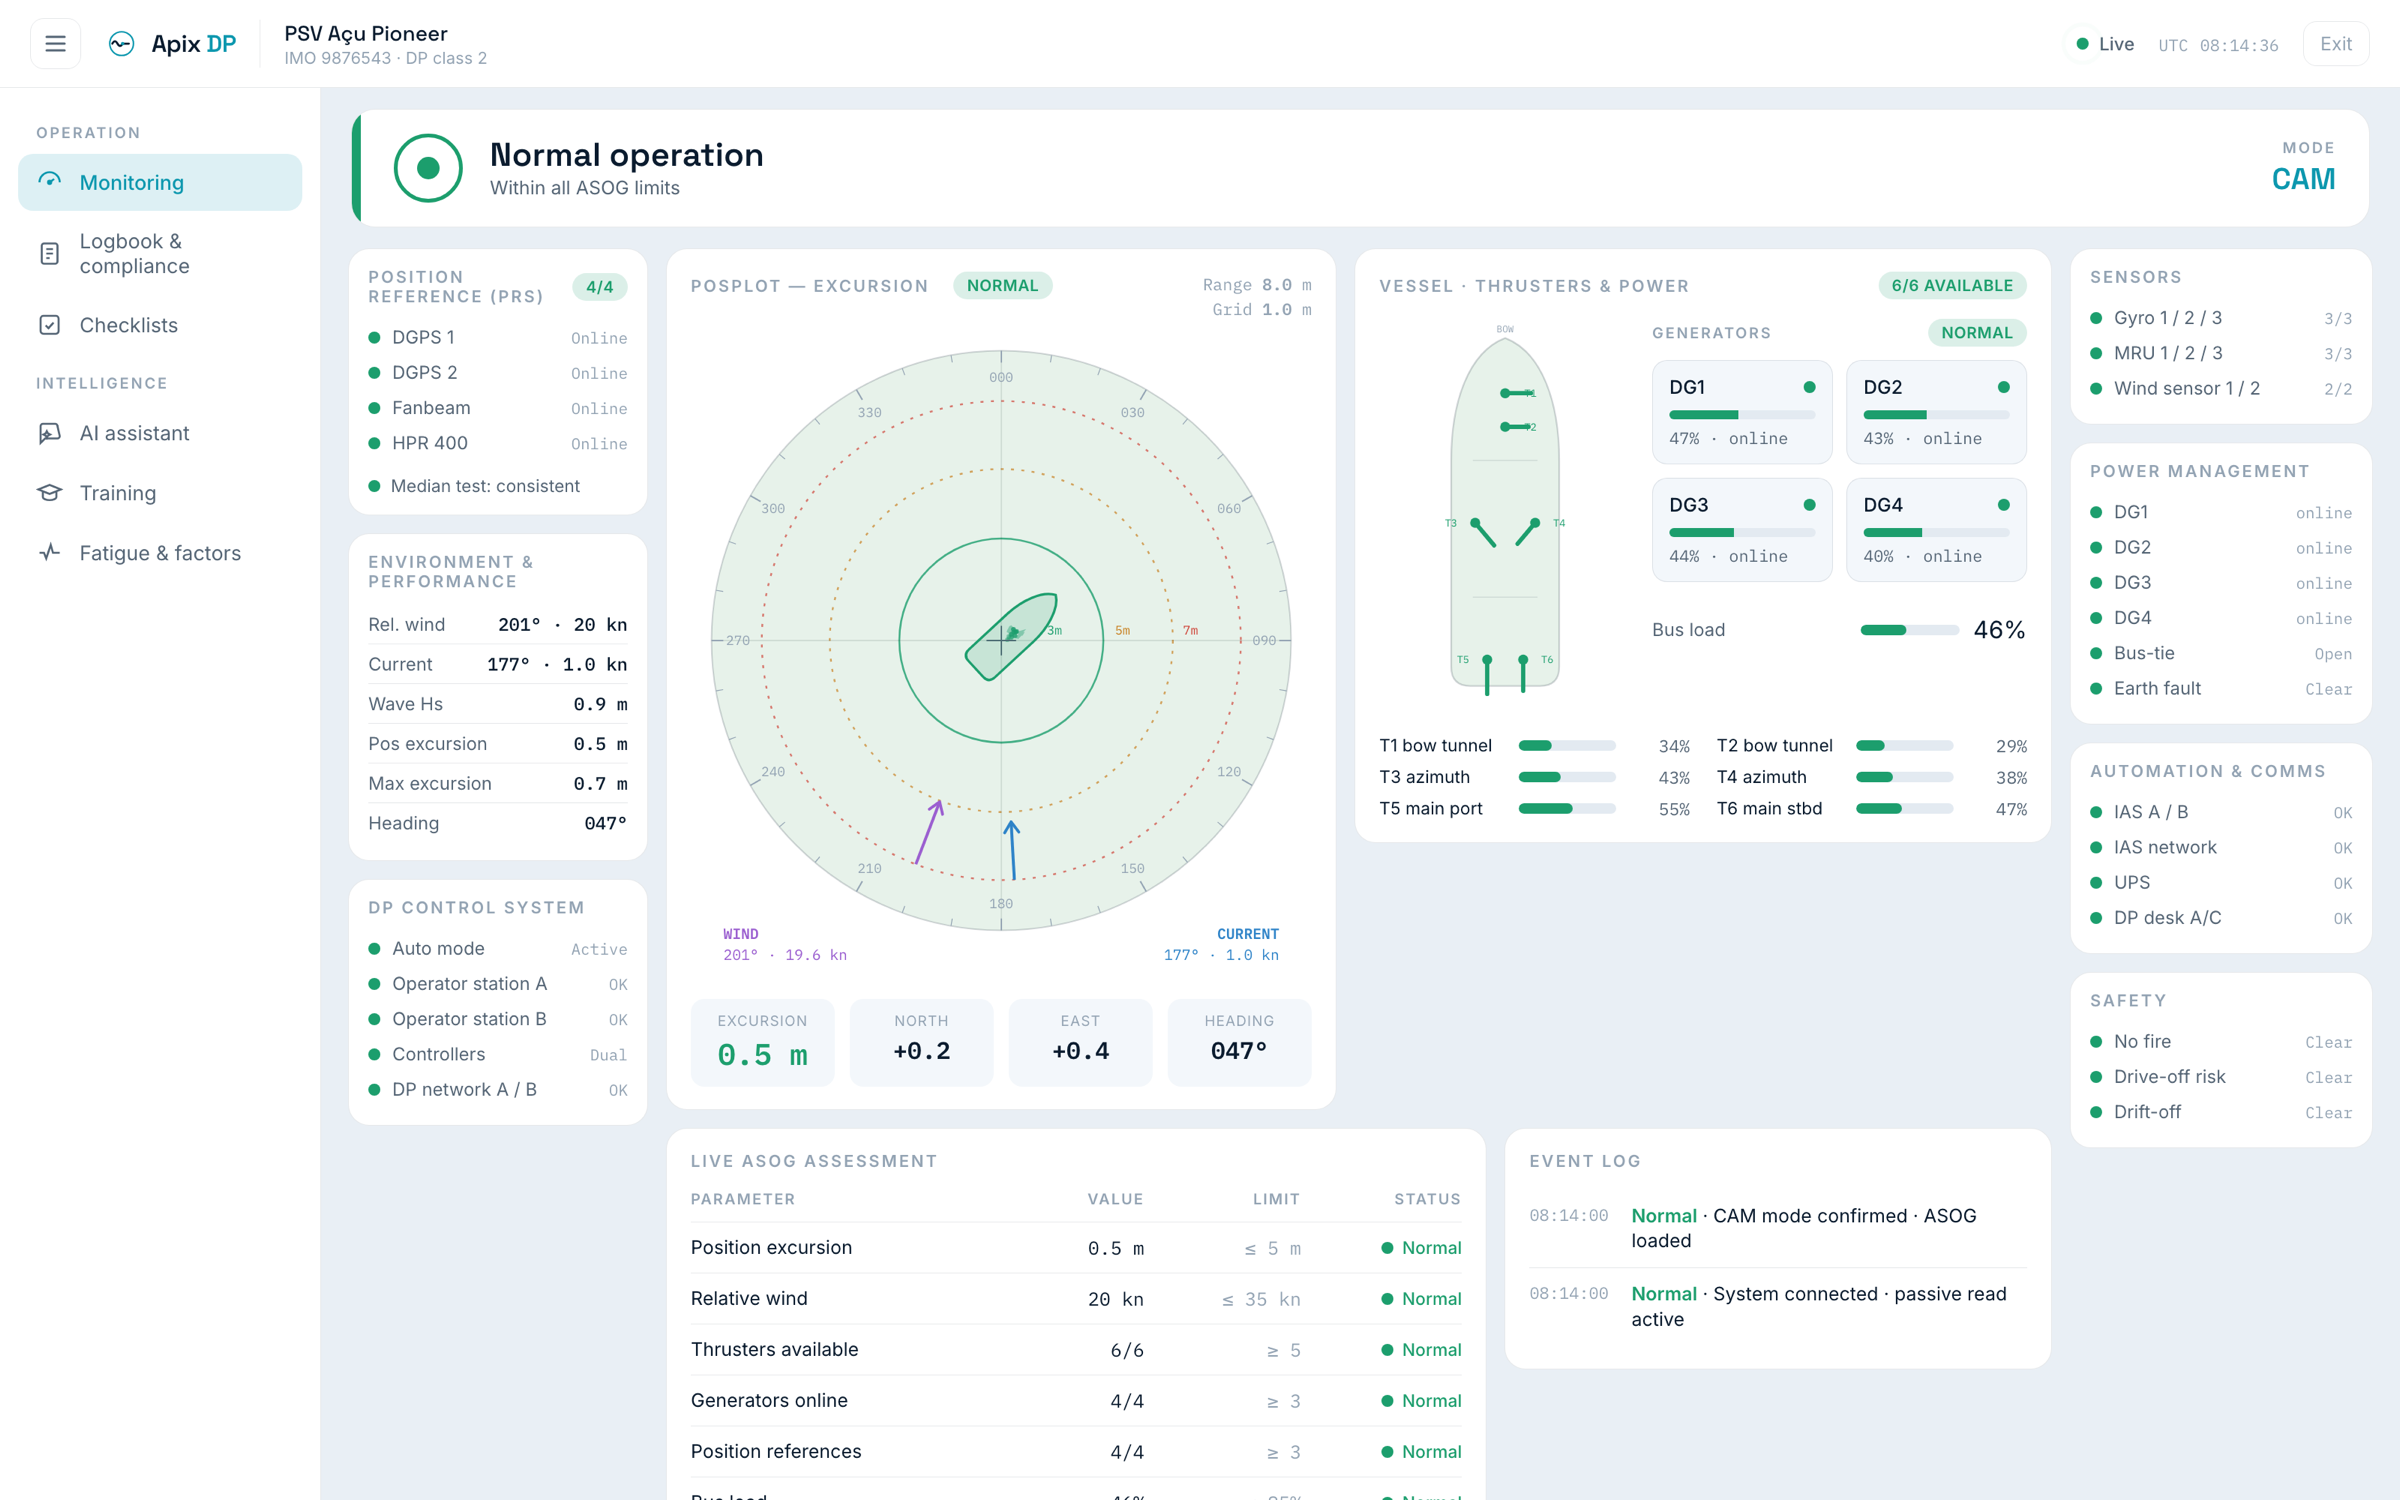Click the blue current arrow on posplot
Screen dimensions: 2400x1500
click(1012, 850)
